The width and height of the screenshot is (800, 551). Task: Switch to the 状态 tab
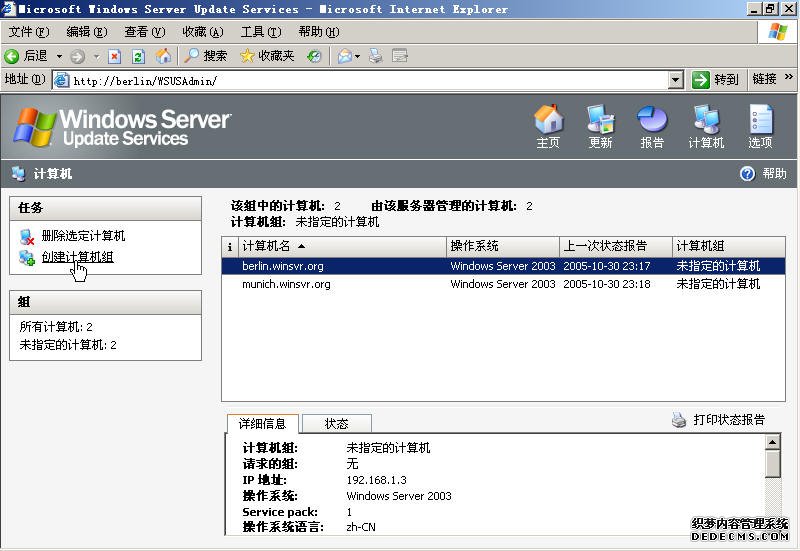(337, 423)
